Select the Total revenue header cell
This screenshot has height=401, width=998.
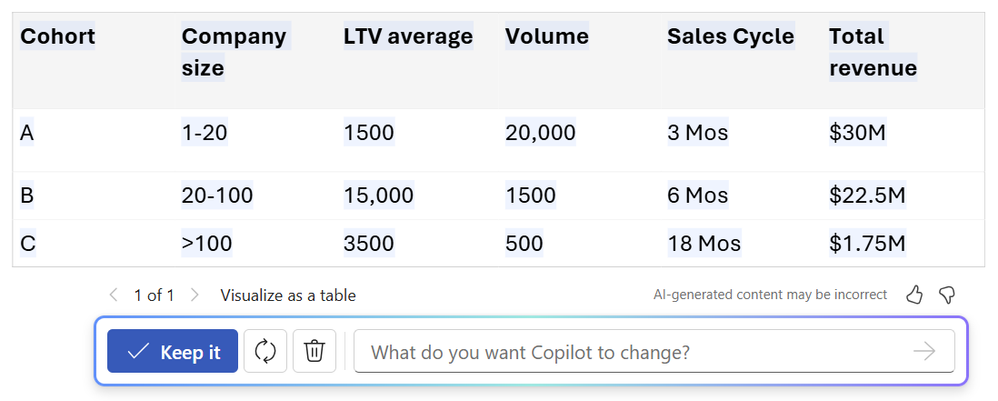[x=873, y=52]
